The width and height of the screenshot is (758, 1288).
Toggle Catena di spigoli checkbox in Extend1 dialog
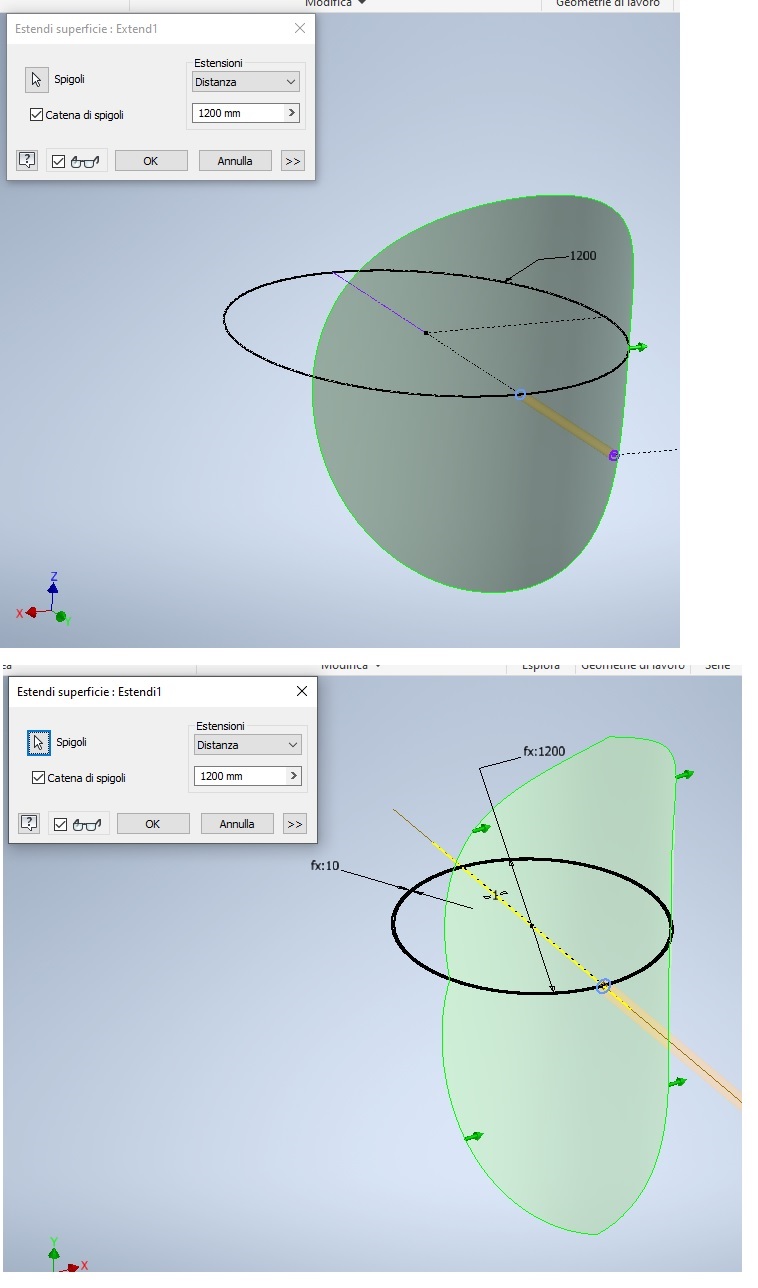36,115
